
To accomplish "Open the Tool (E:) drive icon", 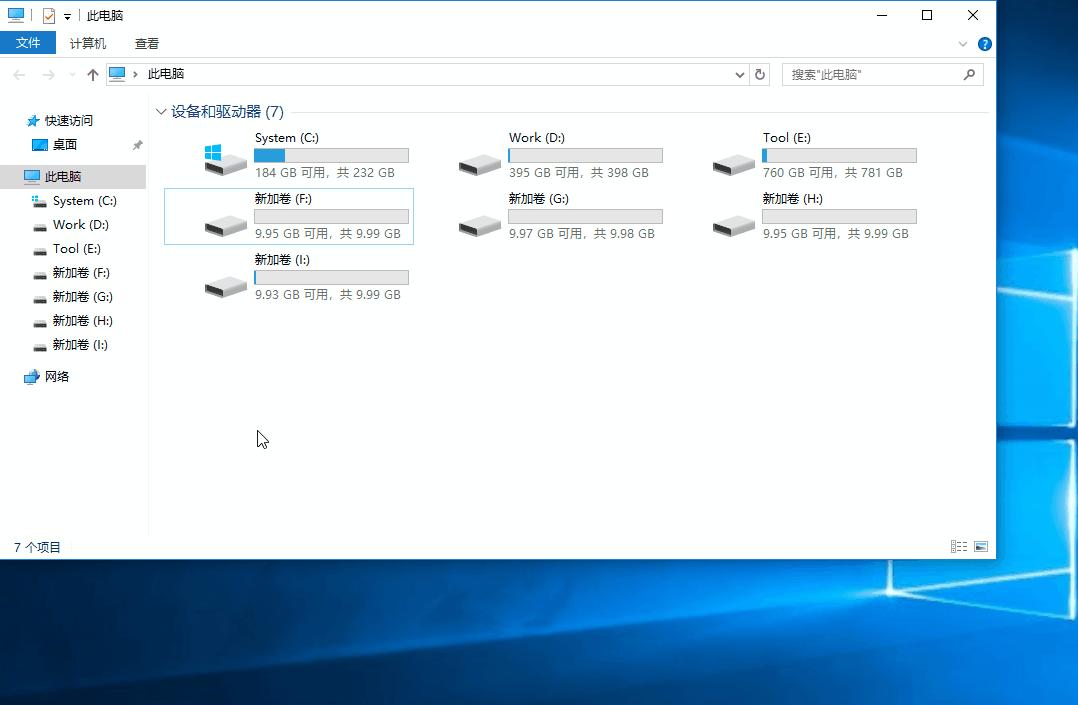I will pos(734,164).
